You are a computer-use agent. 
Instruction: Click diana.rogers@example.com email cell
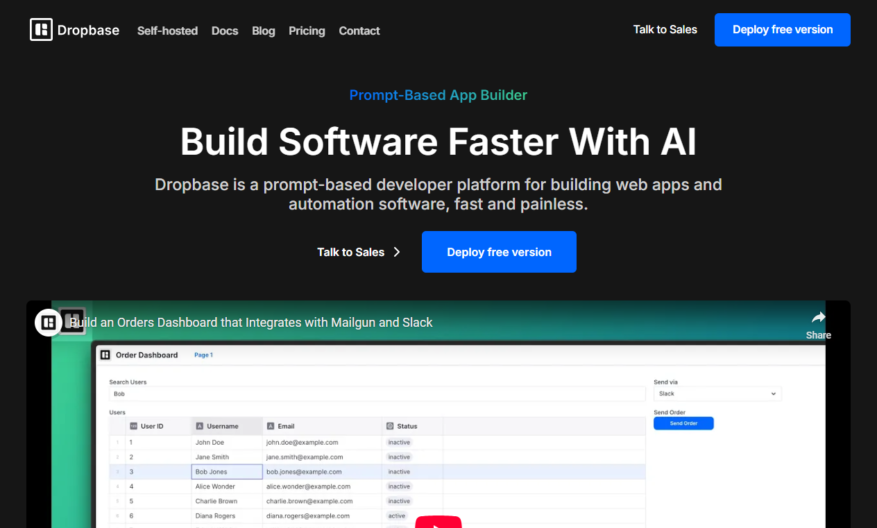tap(322, 516)
